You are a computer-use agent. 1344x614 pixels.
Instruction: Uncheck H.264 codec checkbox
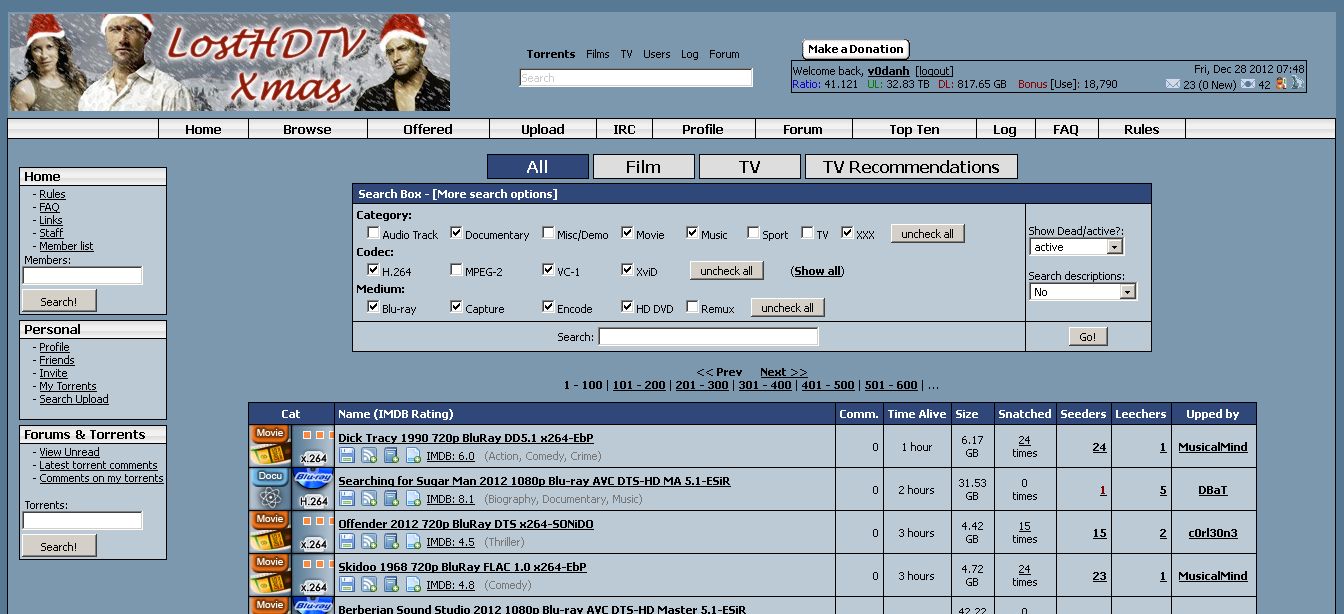pyautogui.click(x=373, y=270)
